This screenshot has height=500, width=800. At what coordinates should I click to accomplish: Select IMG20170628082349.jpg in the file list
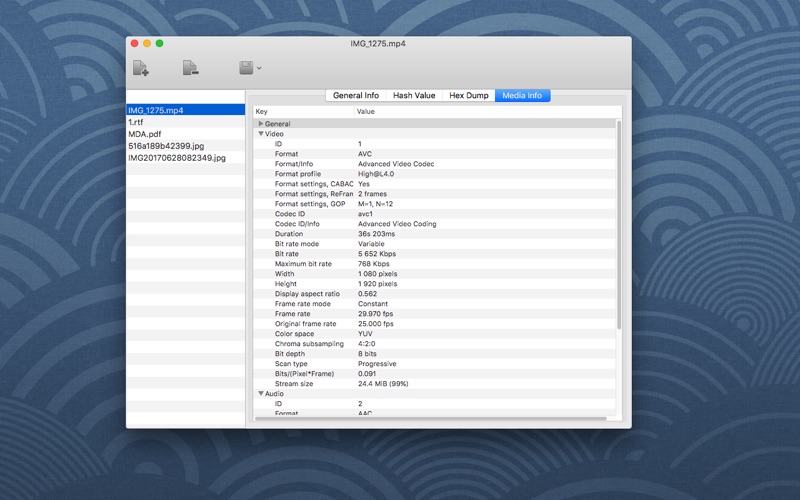pos(185,158)
